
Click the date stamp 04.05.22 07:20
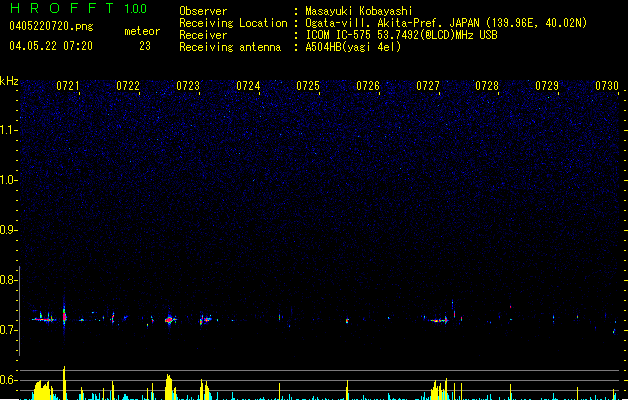[x=51, y=46]
